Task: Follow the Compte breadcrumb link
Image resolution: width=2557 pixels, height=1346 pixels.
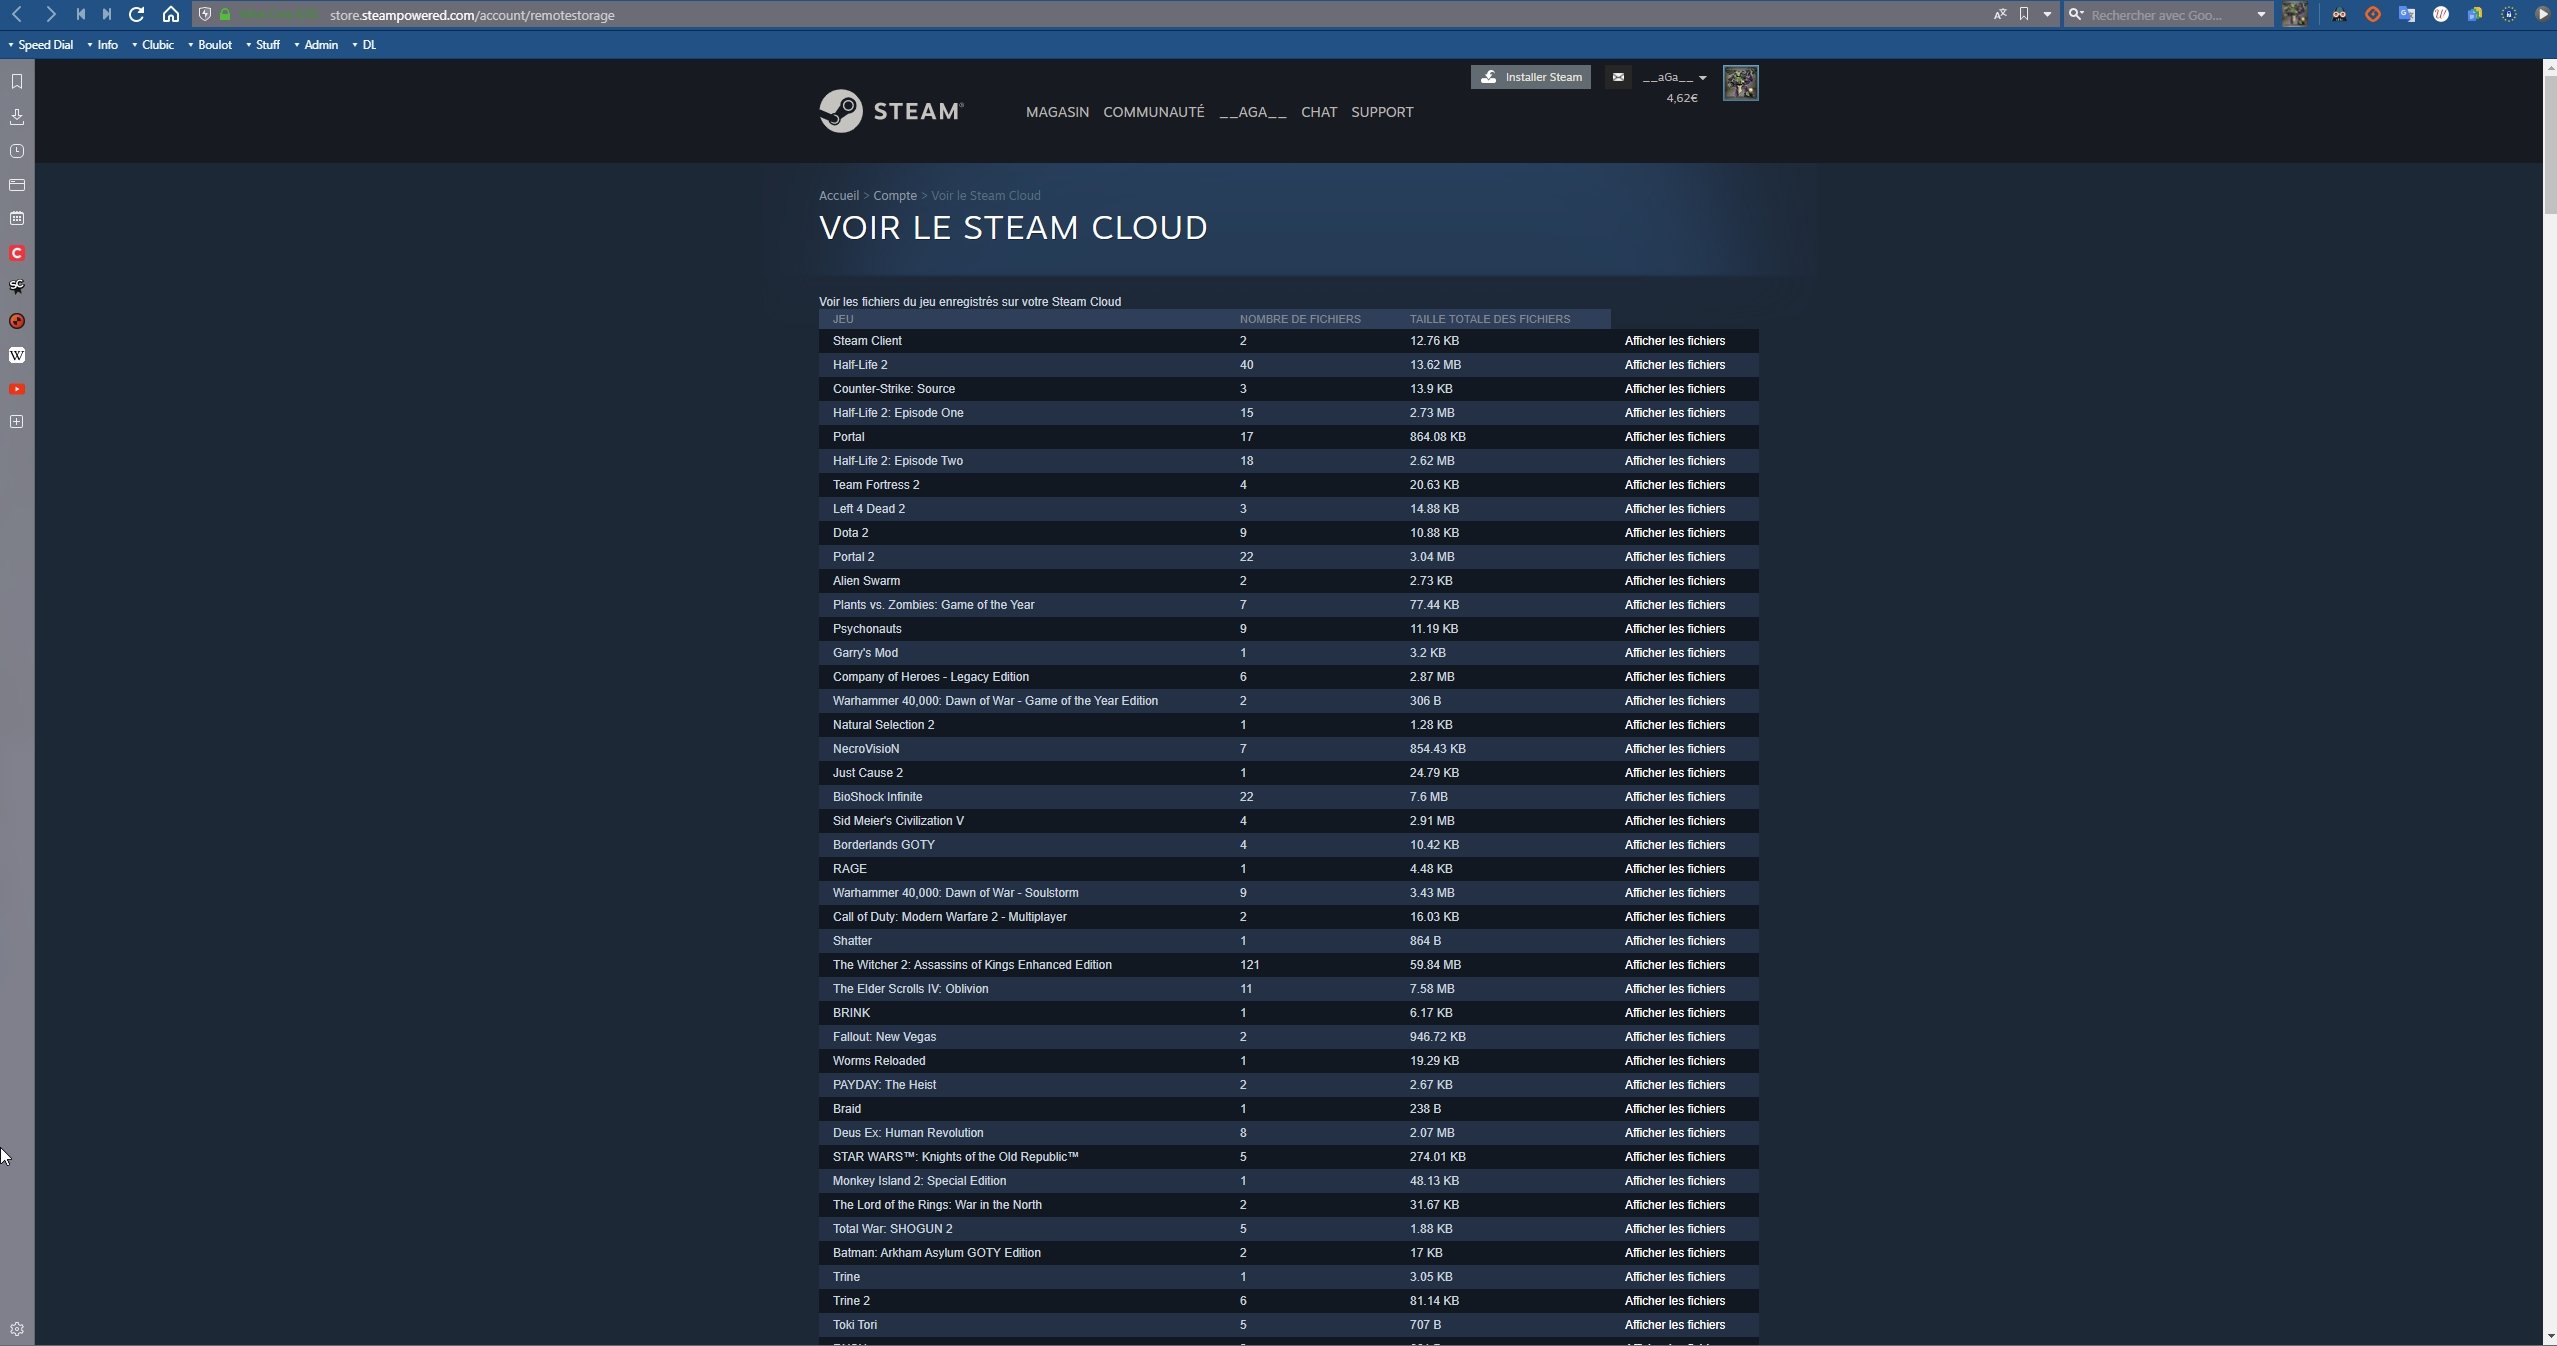Action: click(x=895, y=195)
